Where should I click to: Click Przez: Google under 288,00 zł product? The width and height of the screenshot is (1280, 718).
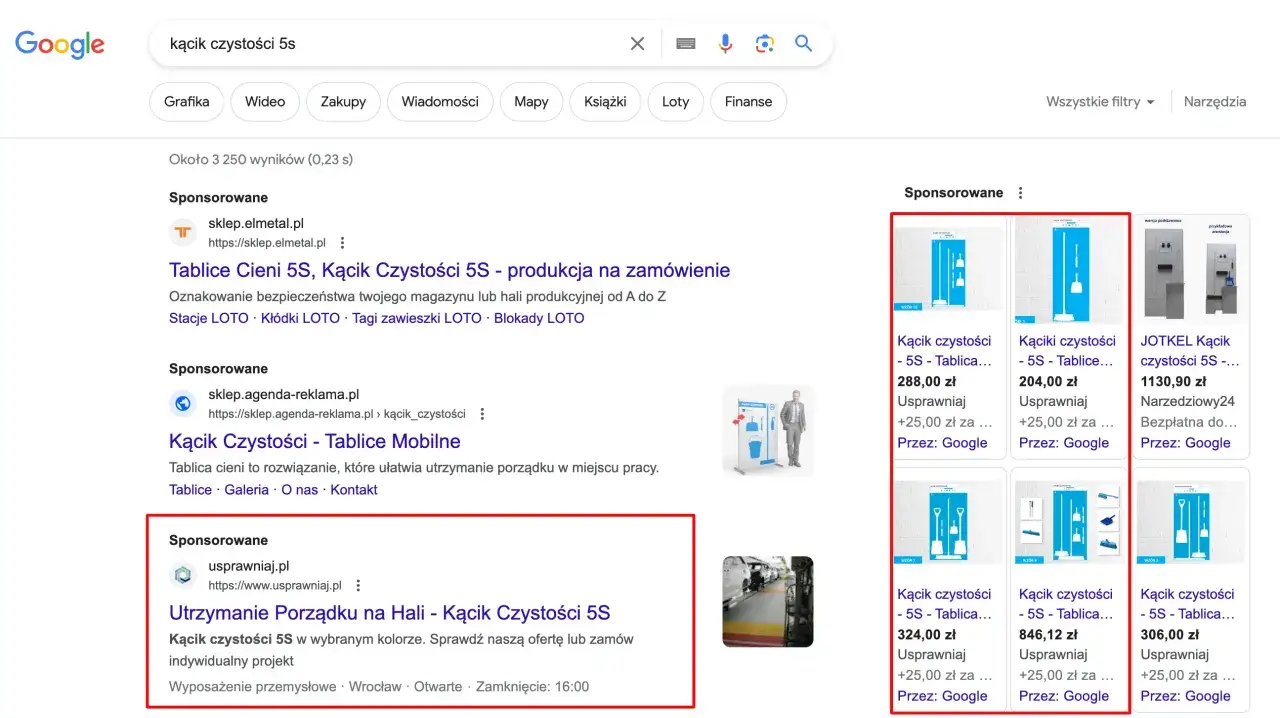(x=942, y=443)
